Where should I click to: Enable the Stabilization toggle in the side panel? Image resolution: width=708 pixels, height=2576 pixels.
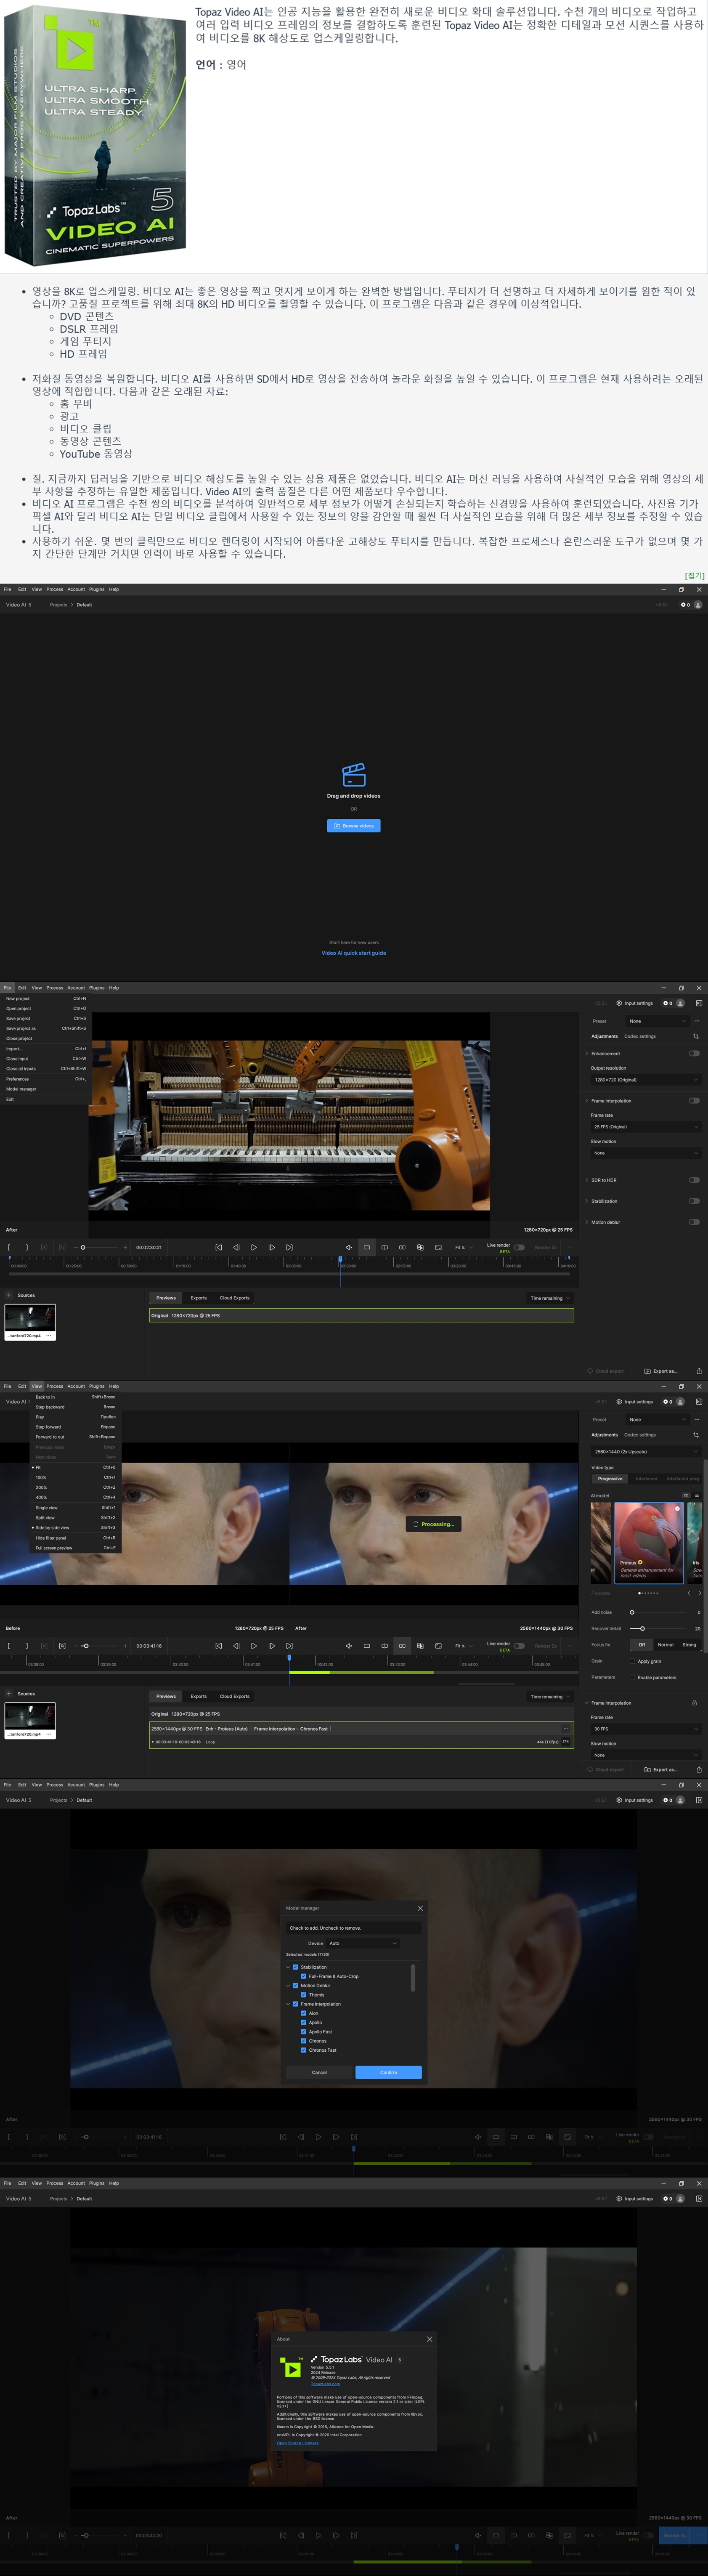point(694,1201)
